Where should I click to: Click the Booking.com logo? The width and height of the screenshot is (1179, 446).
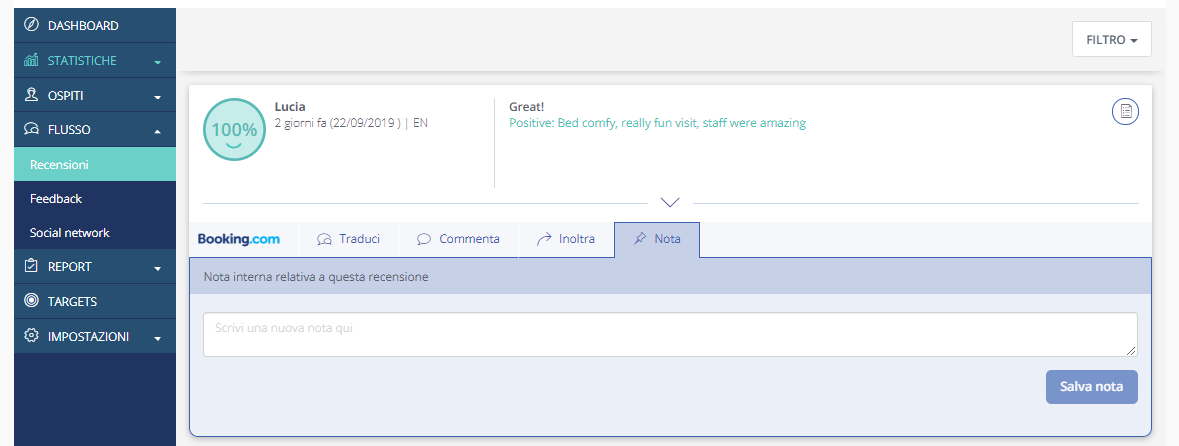tap(238, 239)
